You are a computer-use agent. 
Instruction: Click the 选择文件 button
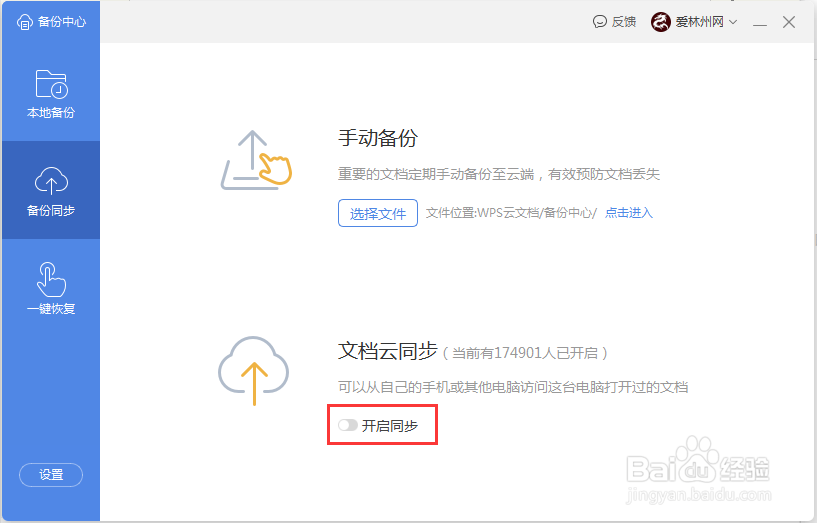pyautogui.click(x=378, y=213)
